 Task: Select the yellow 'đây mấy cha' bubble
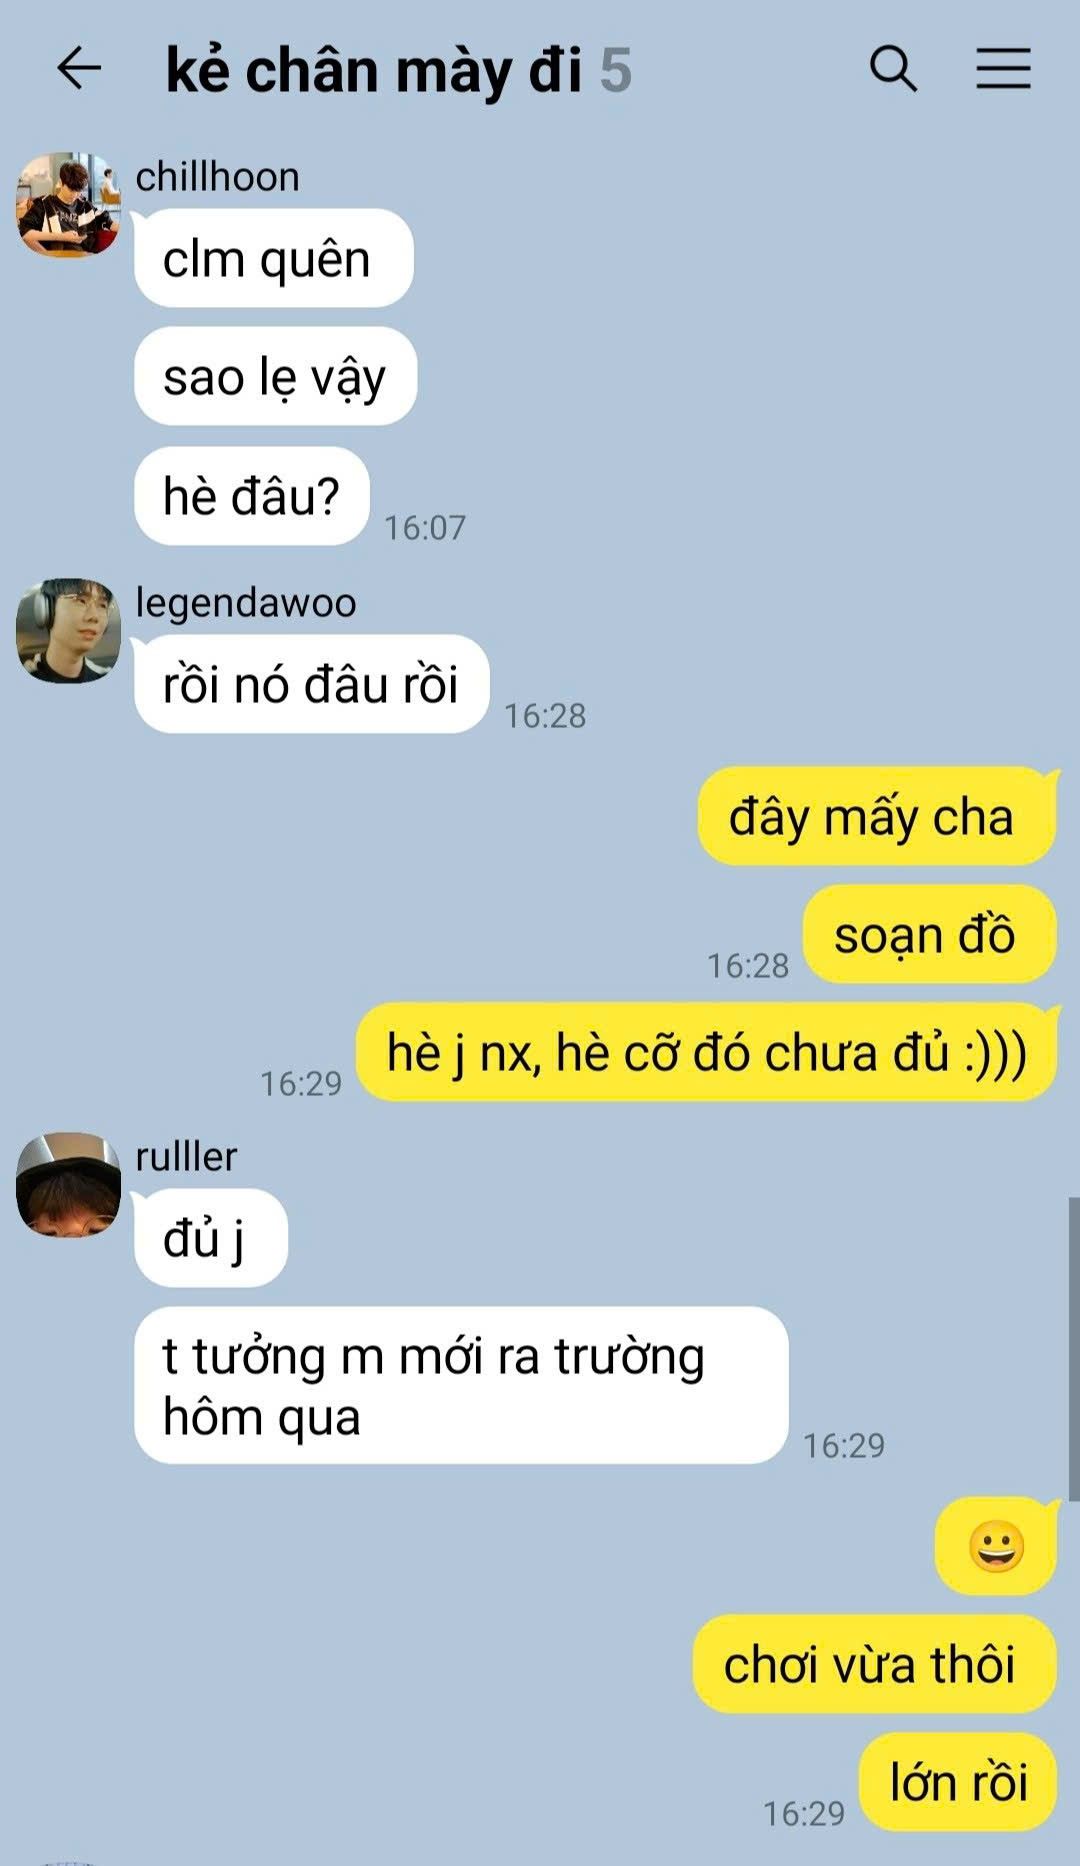coord(877,816)
